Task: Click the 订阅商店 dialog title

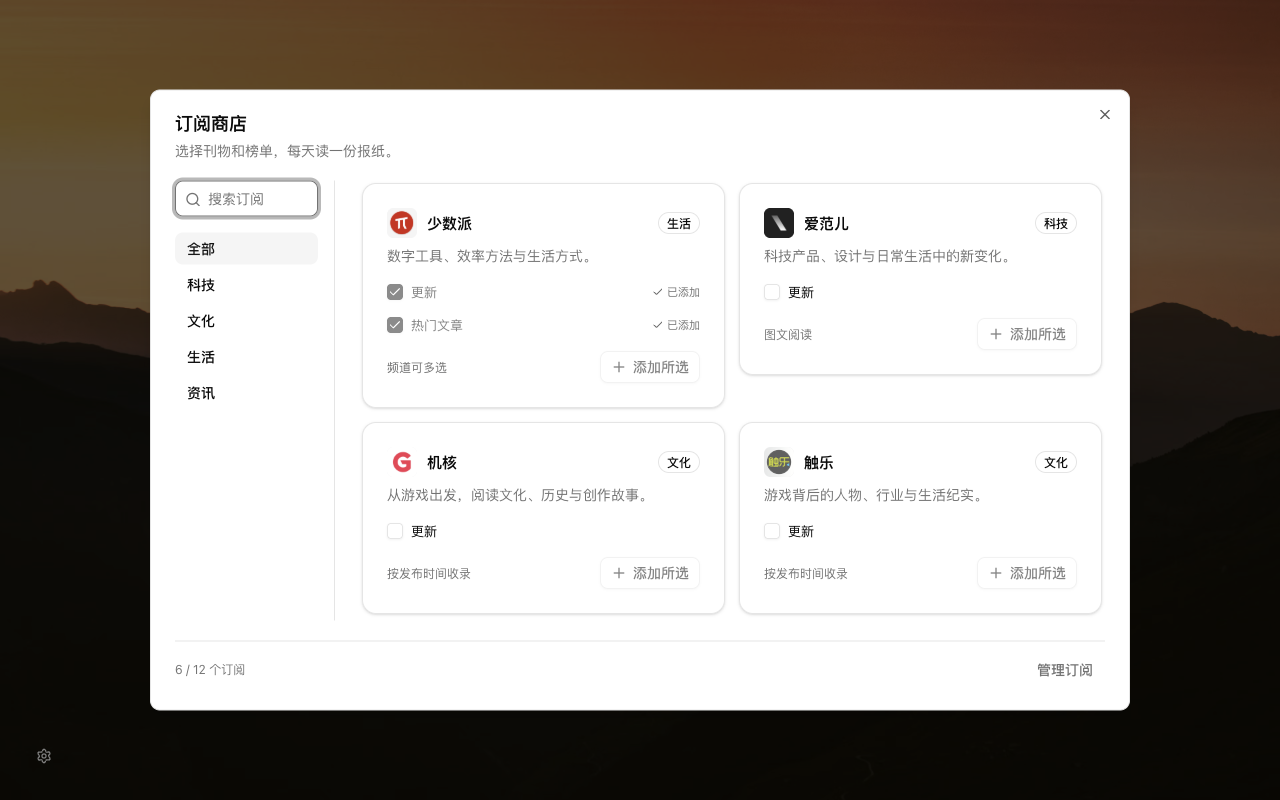Action: point(211,124)
